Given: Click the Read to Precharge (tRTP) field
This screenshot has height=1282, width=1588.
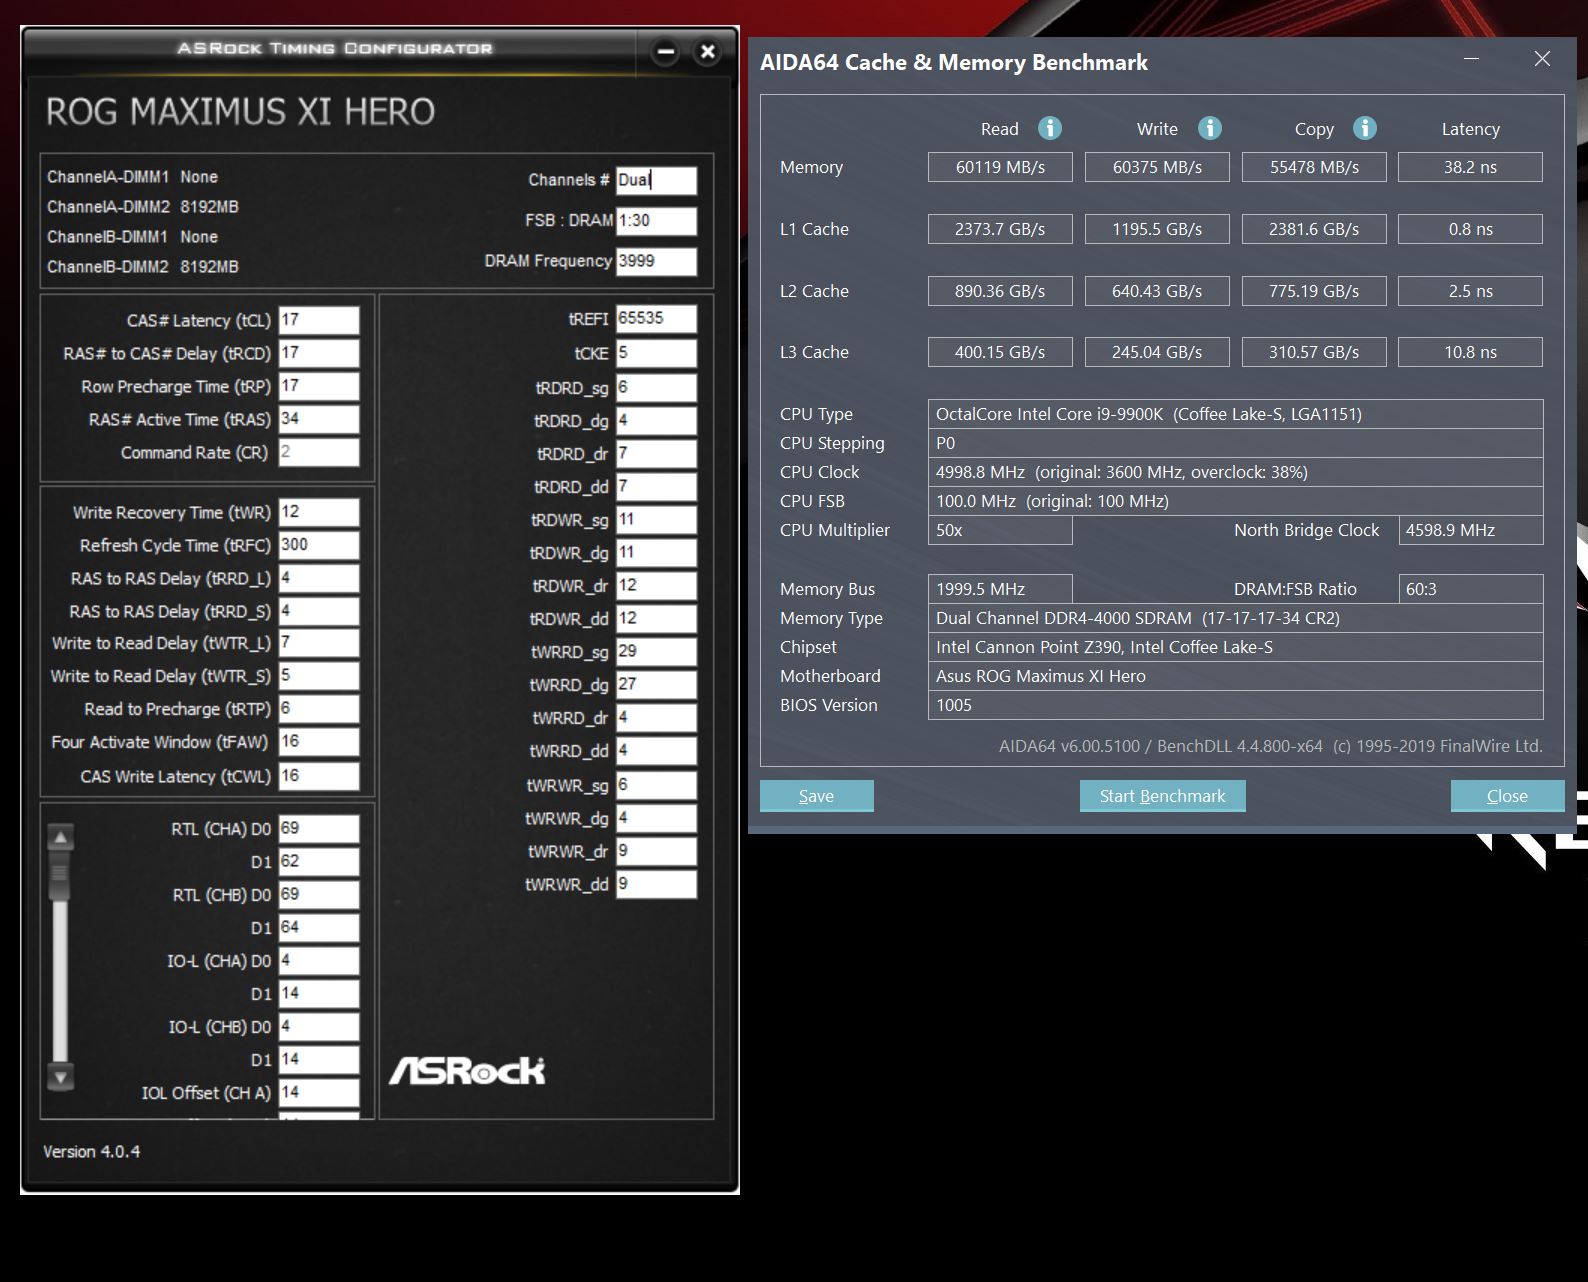Looking at the screenshot, I should (319, 709).
